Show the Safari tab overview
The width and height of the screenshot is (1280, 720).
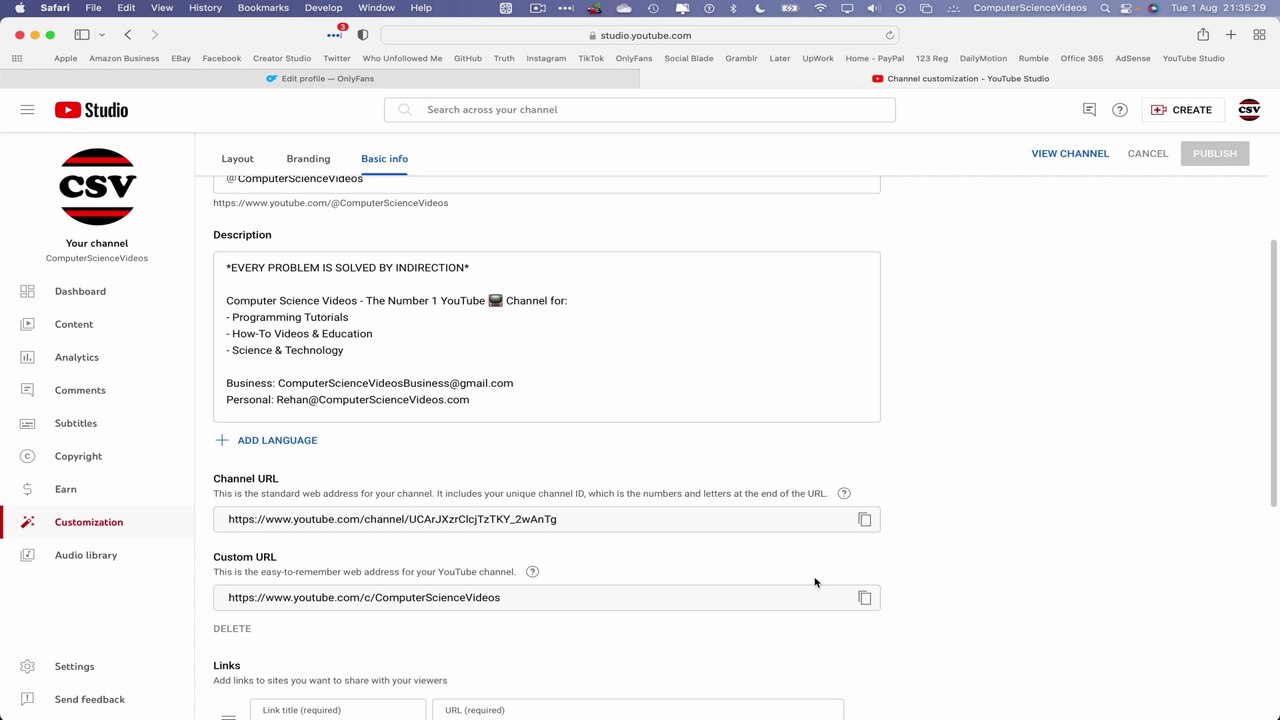(x=1259, y=35)
